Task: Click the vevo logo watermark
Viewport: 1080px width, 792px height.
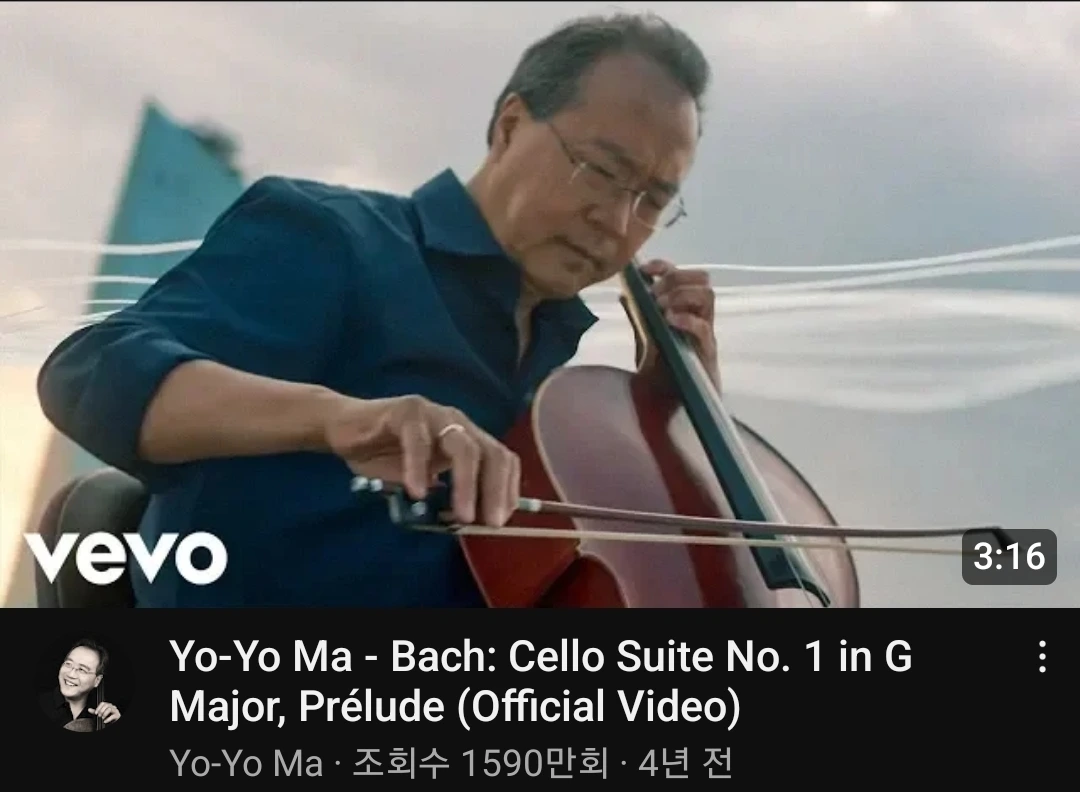Action: tap(125, 556)
